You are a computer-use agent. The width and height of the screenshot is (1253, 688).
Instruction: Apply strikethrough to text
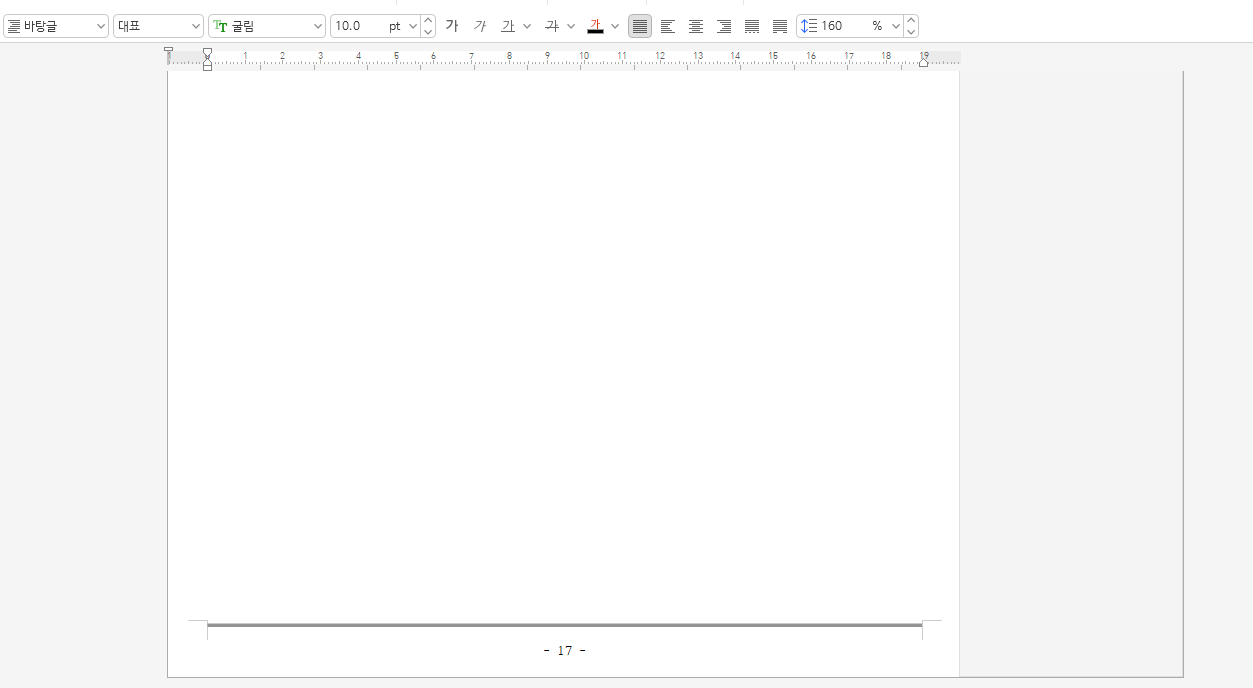tap(551, 26)
